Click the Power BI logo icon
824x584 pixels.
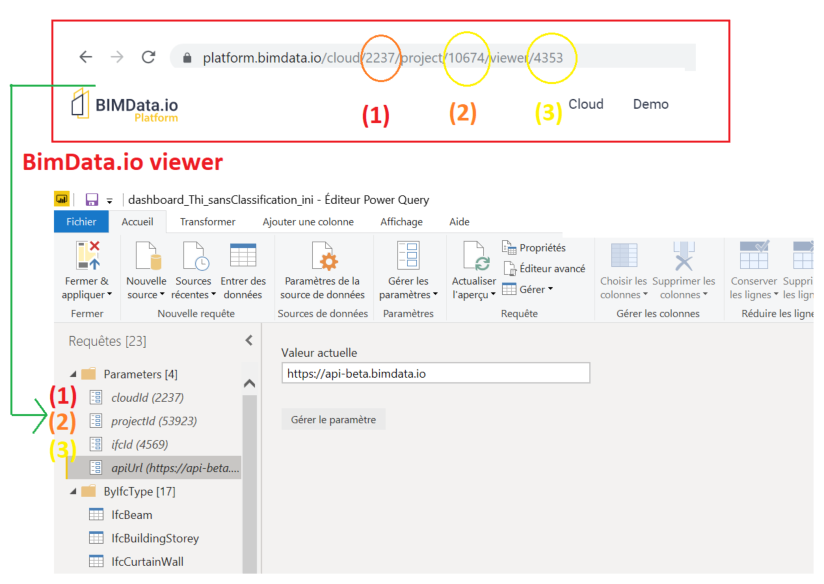point(62,199)
